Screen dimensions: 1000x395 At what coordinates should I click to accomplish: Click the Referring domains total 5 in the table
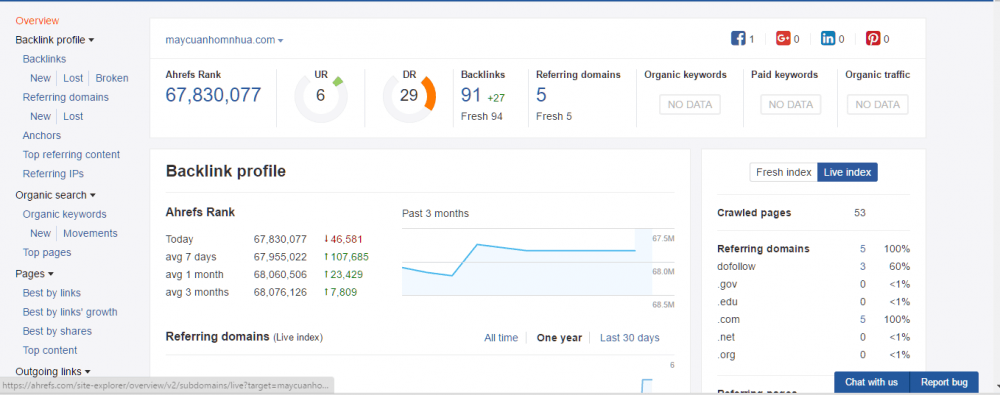click(862, 249)
